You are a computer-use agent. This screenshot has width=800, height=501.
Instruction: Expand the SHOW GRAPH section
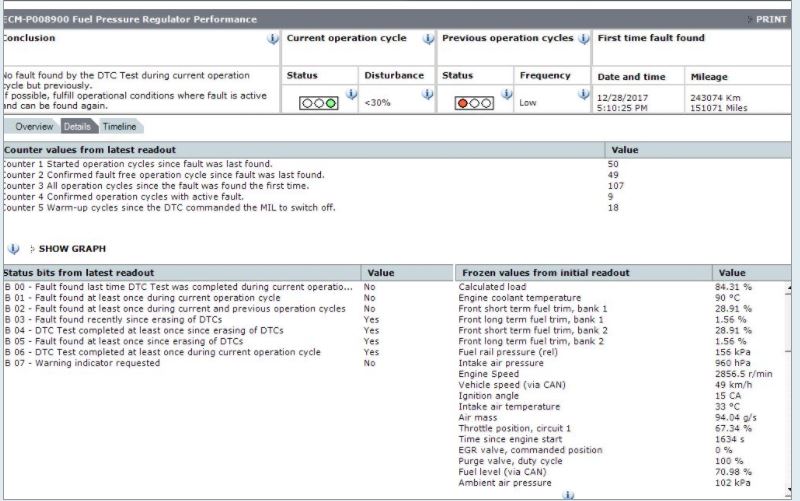click(71, 249)
